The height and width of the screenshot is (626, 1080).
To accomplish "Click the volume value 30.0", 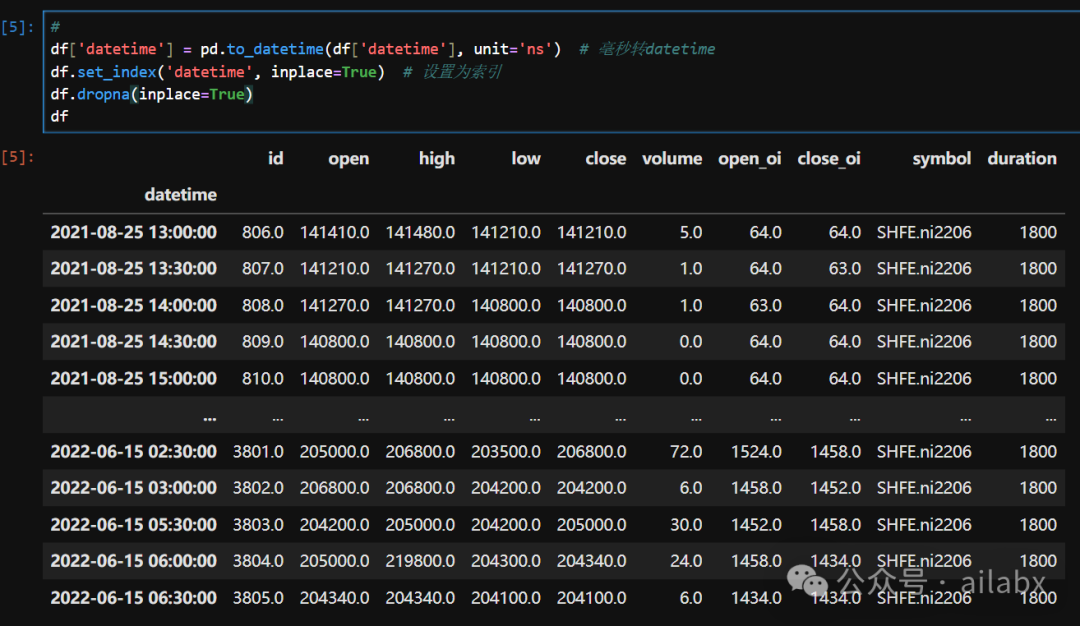I will click(686, 525).
